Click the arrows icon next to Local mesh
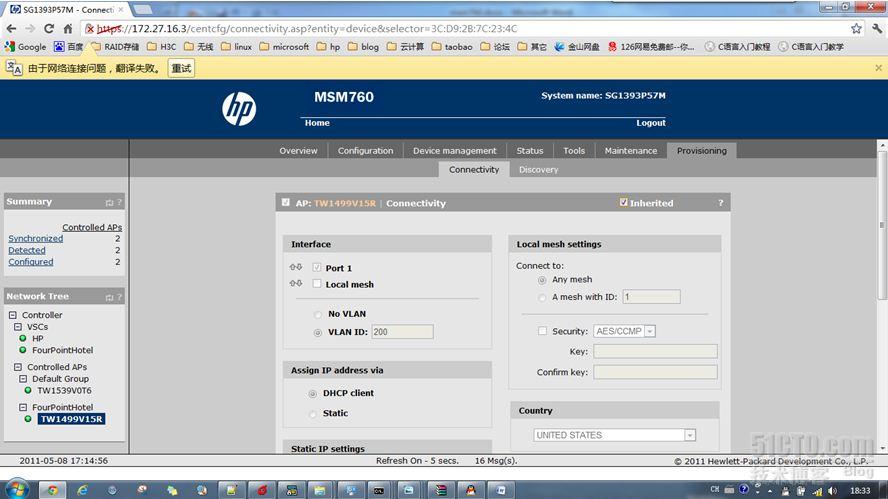The width and height of the screenshot is (888, 499). (296, 283)
